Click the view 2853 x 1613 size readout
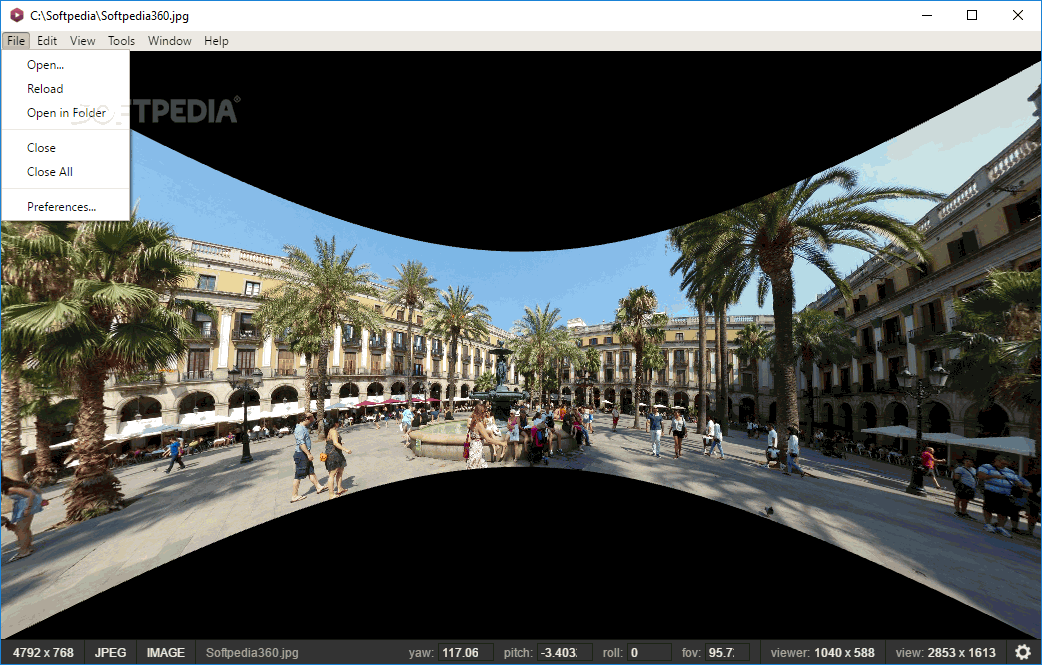The width and height of the screenshot is (1042, 665). click(946, 652)
